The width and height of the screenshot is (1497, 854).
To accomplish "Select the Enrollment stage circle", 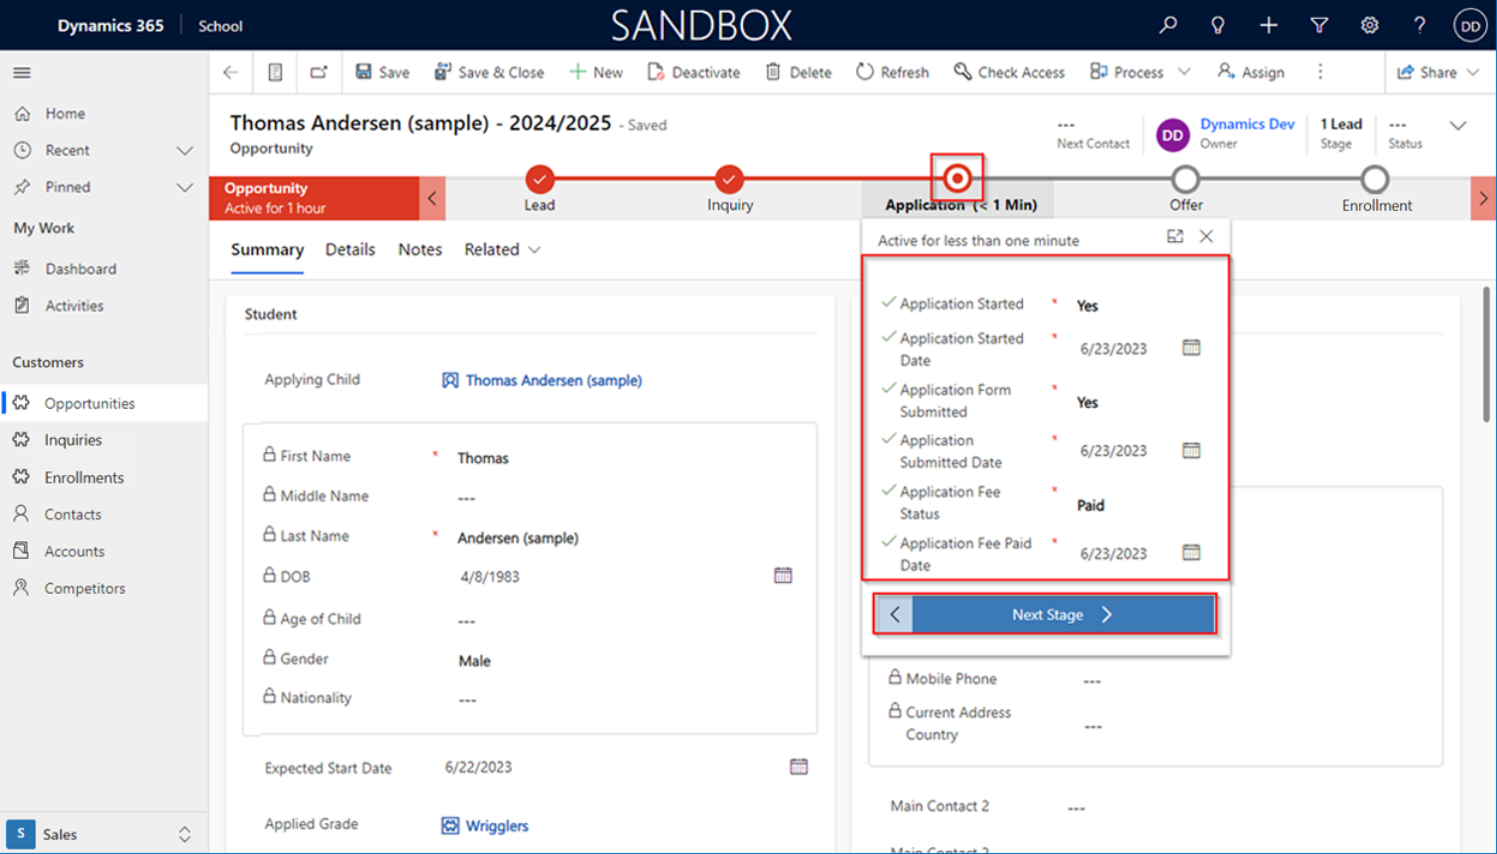I will click(1375, 180).
